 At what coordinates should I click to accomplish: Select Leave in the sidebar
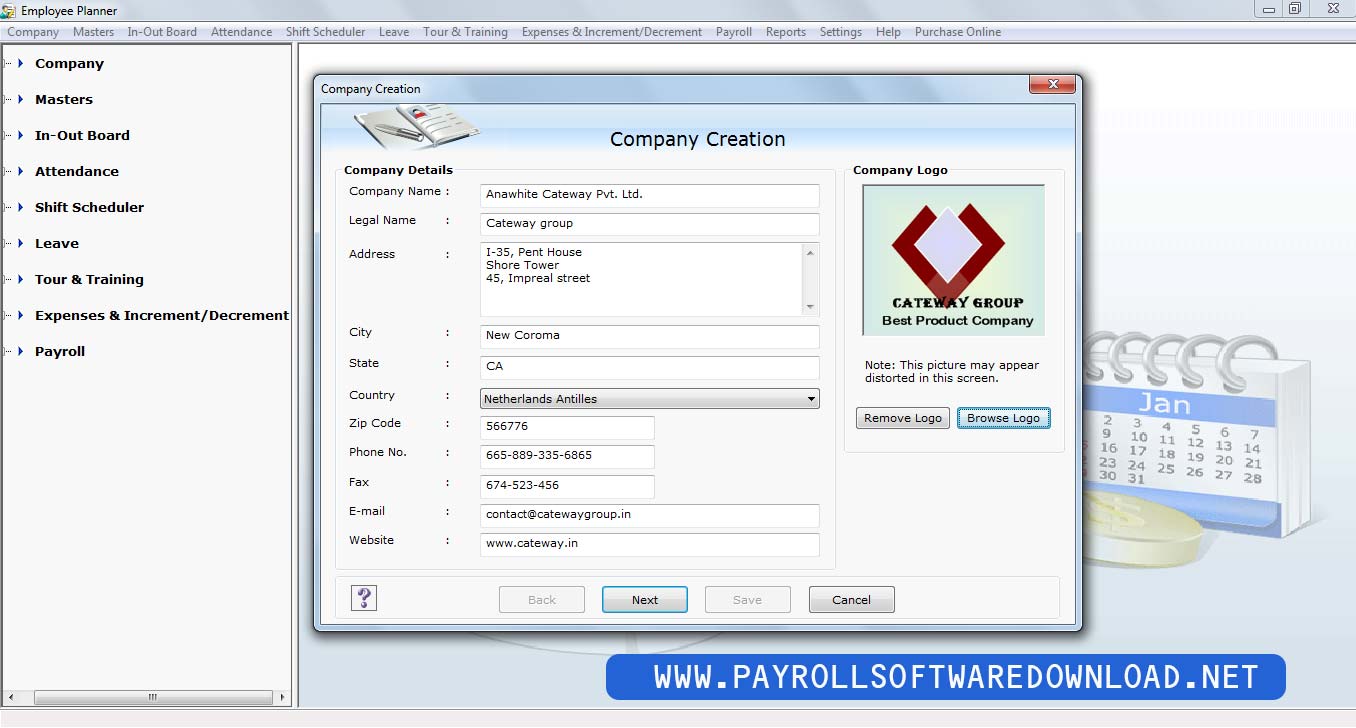point(57,243)
